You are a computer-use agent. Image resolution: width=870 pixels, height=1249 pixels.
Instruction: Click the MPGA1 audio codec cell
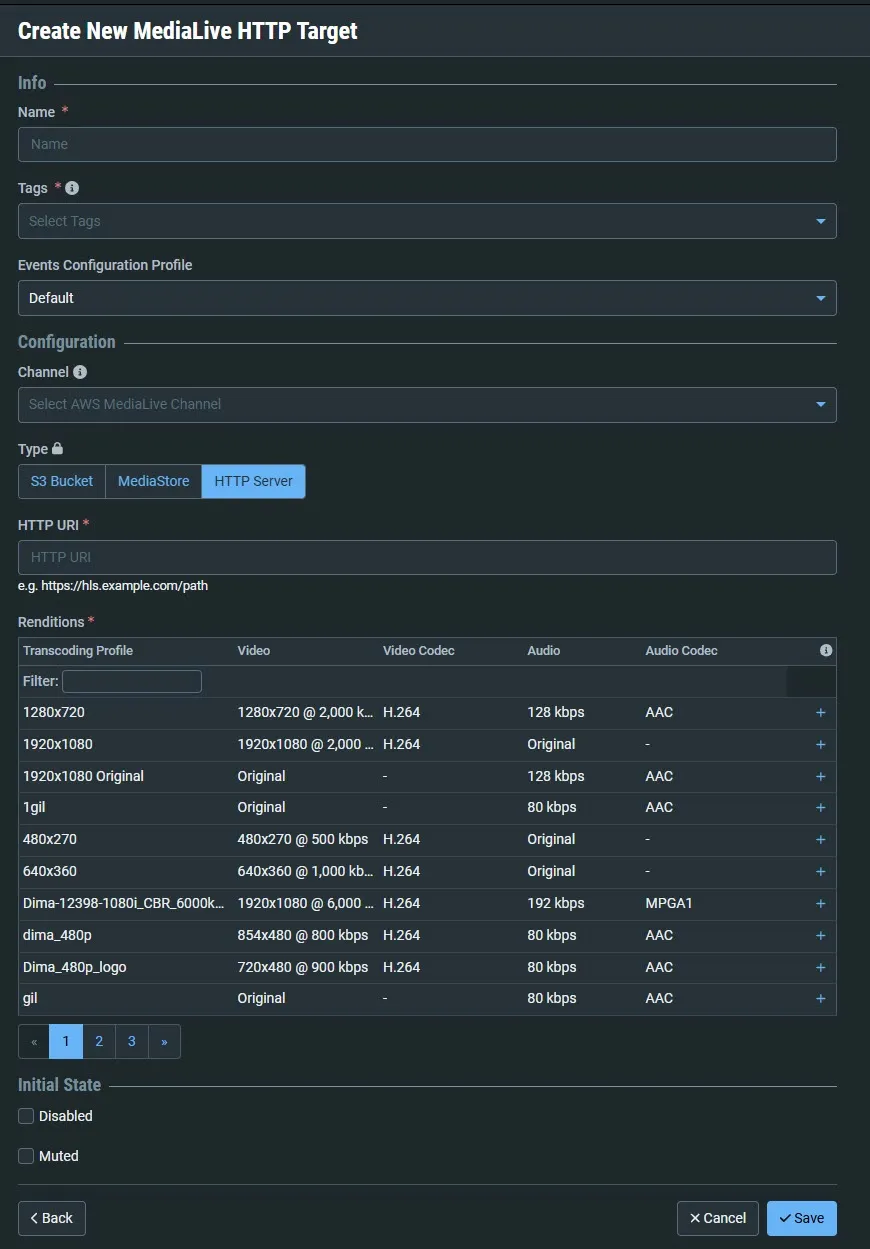669,904
